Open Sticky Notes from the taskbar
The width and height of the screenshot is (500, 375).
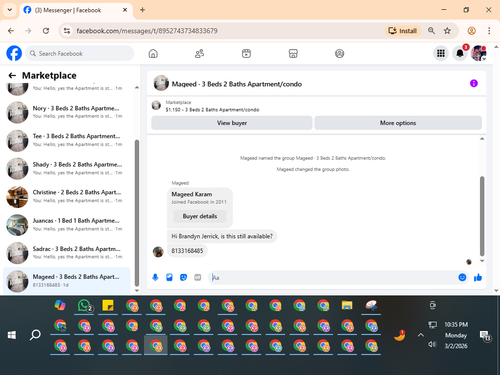coord(108,305)
